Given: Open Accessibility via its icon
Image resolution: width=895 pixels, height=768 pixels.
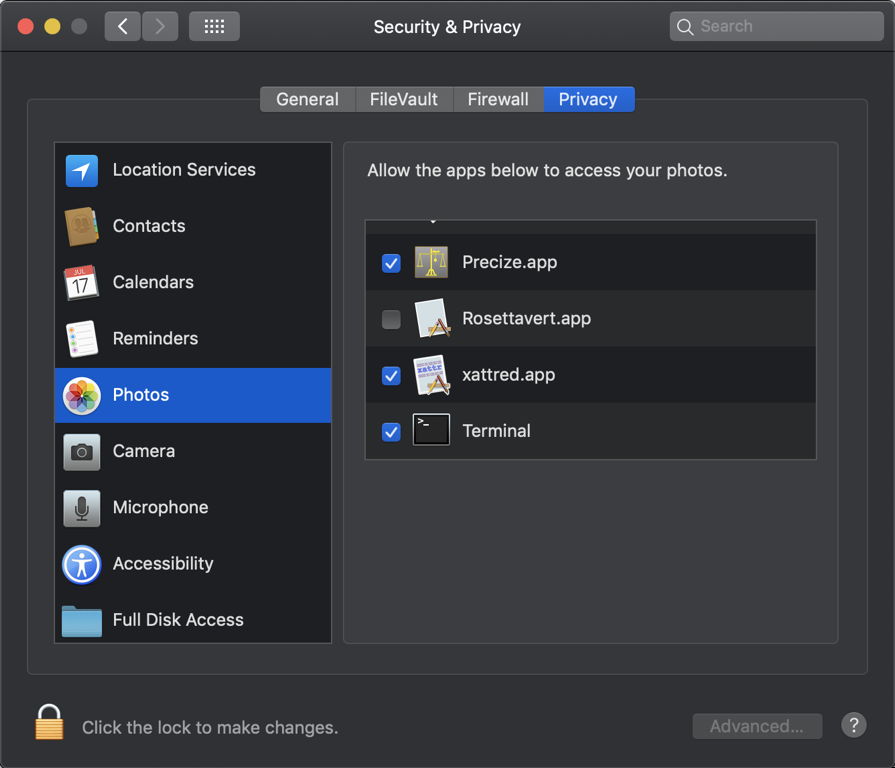Looking at the screenshot, I should pos(82,564).
